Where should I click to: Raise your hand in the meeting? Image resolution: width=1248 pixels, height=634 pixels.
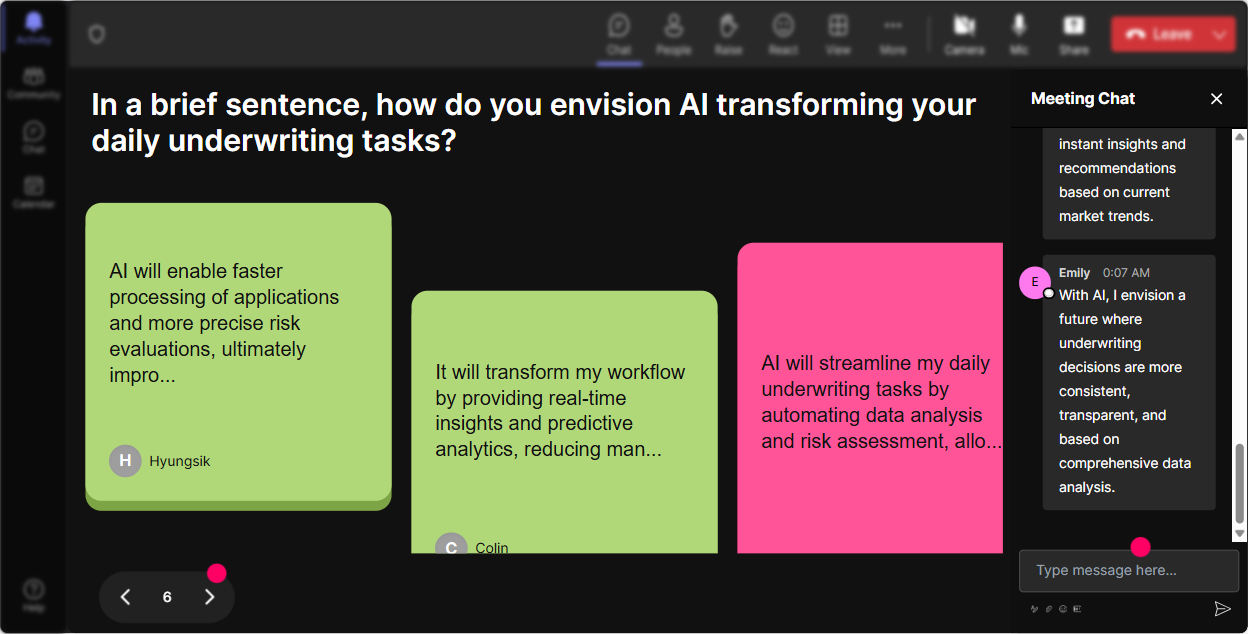(x=728, y=33)
